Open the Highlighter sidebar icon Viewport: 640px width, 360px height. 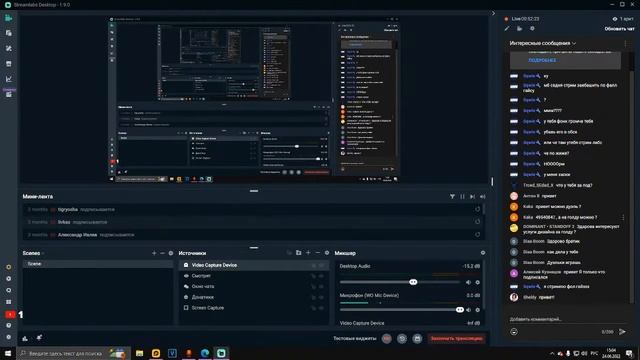click(x=9, y=93)
